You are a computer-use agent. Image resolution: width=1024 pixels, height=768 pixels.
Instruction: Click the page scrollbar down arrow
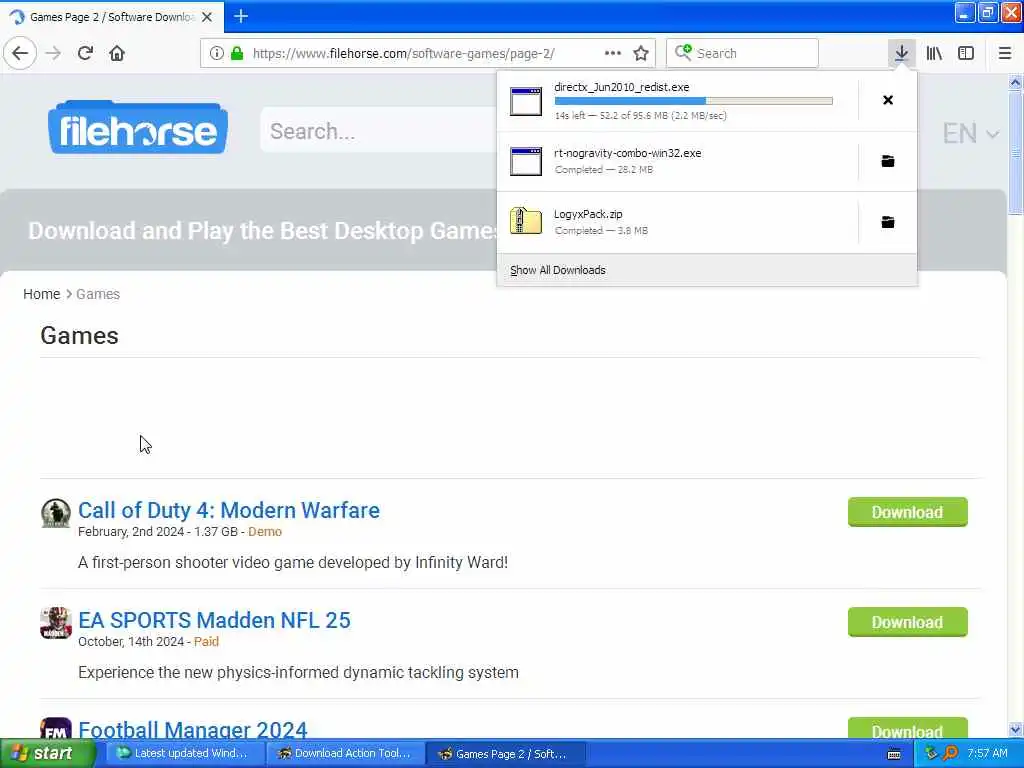(1016, 729)
